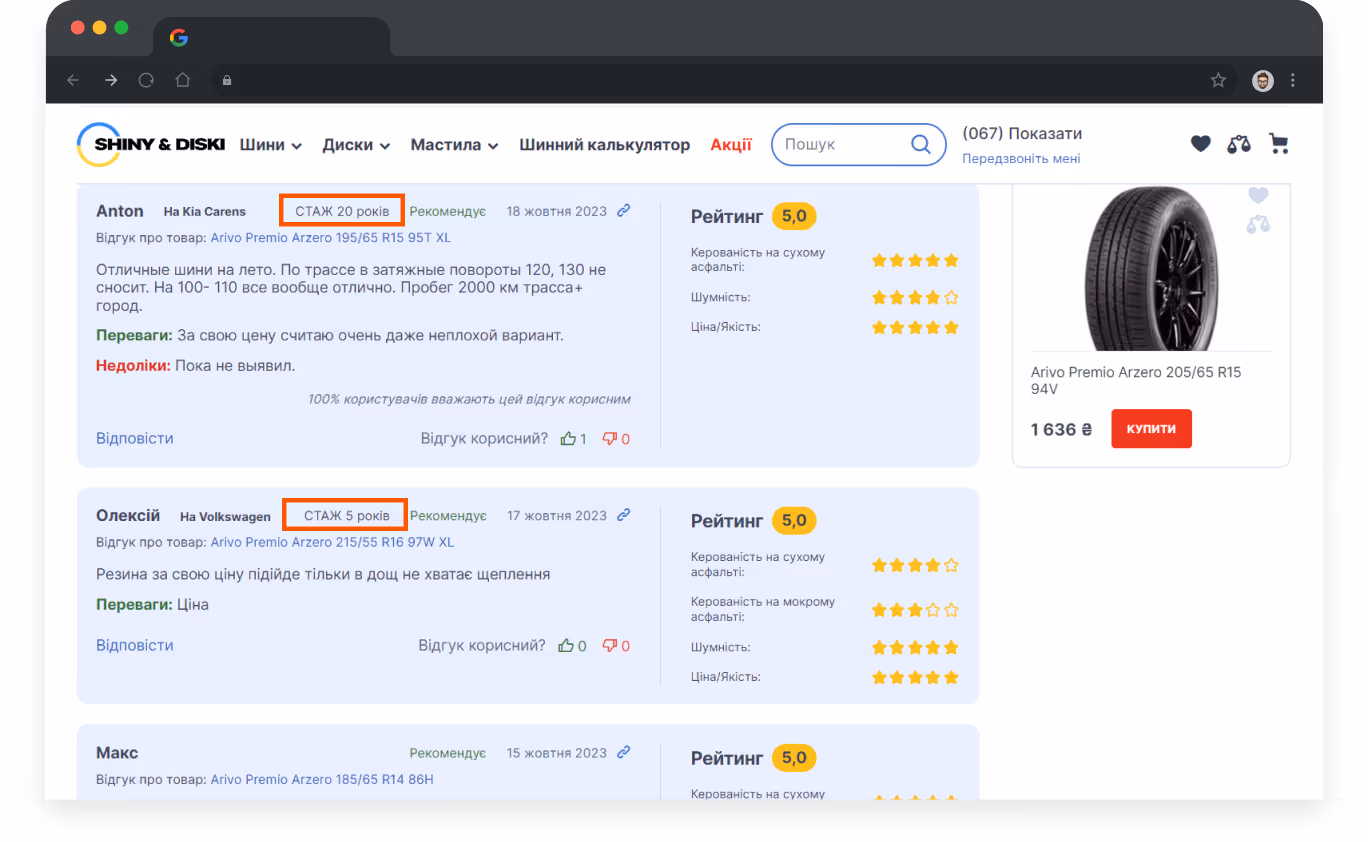Open comparison scales icon in header
The width and height of the screenshot is (1368, 842).
[1239, 144]
